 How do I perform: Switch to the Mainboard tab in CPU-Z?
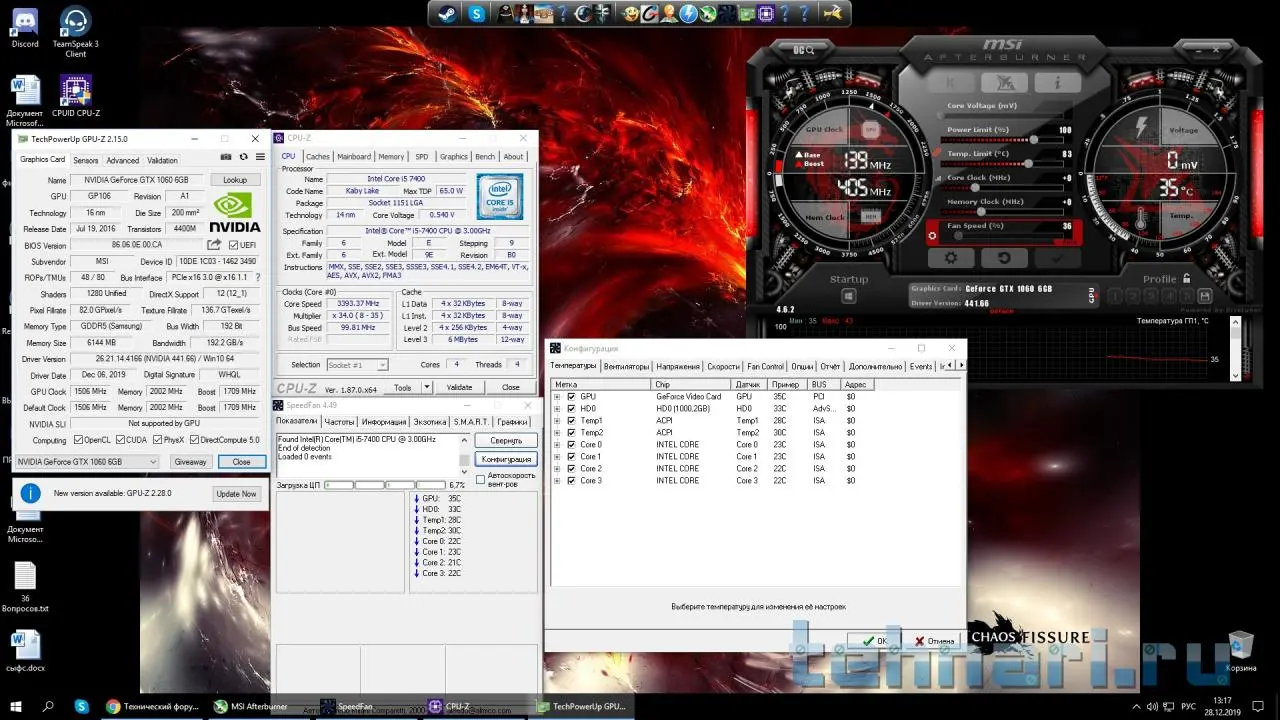click(x=354, y=157)
